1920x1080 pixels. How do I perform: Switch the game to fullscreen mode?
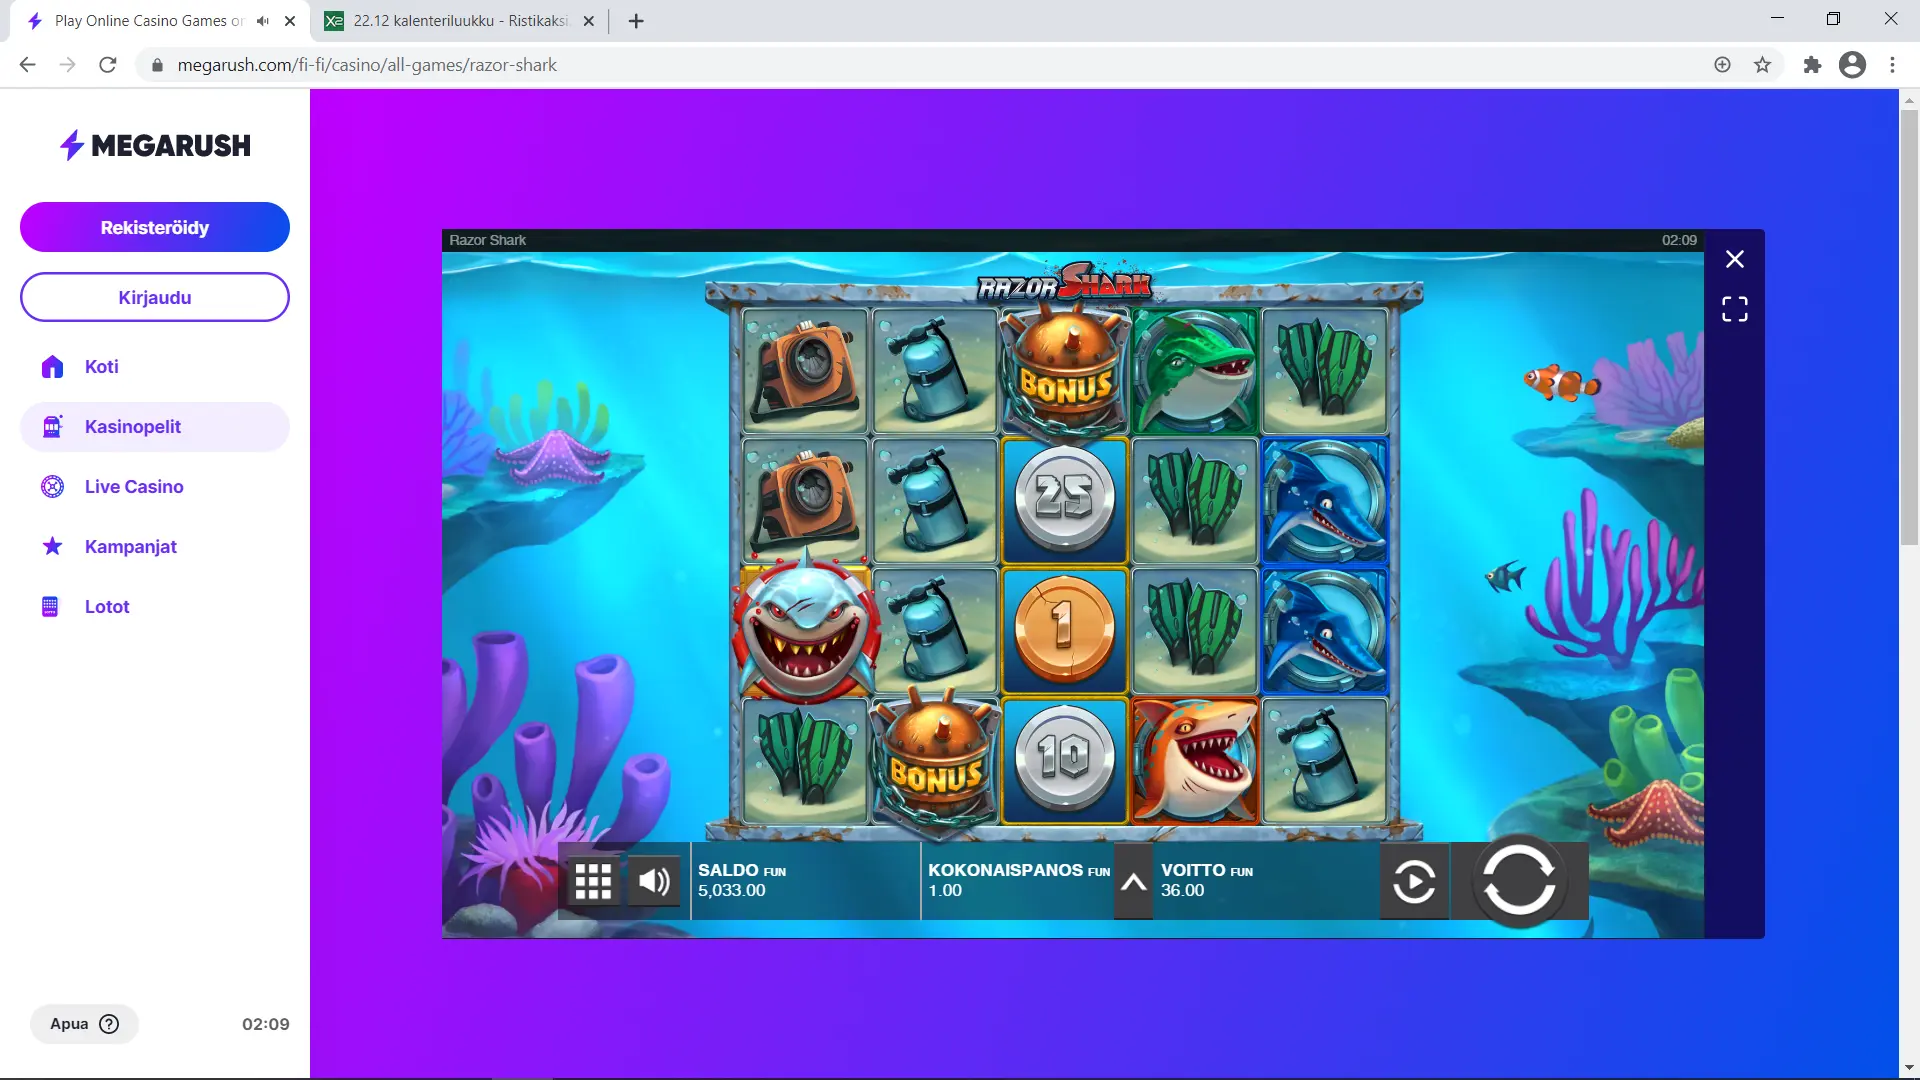[1735, 309]
